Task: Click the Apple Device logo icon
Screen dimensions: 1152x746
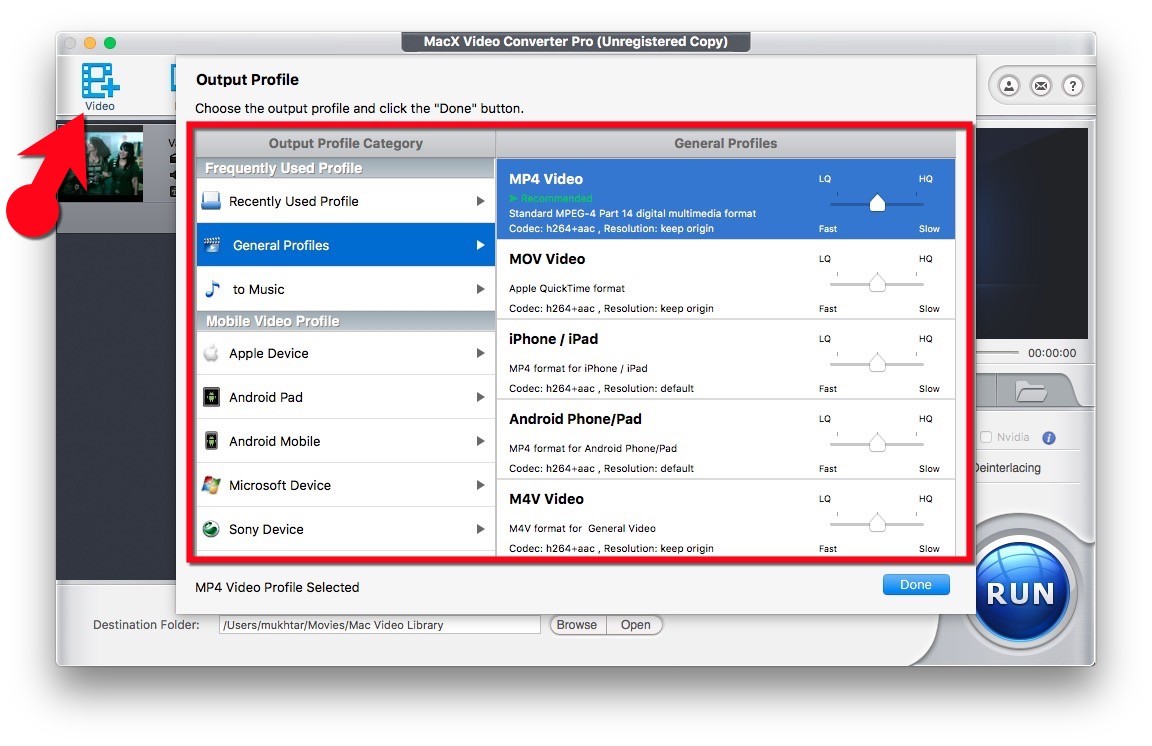Action: pos(211,353)
